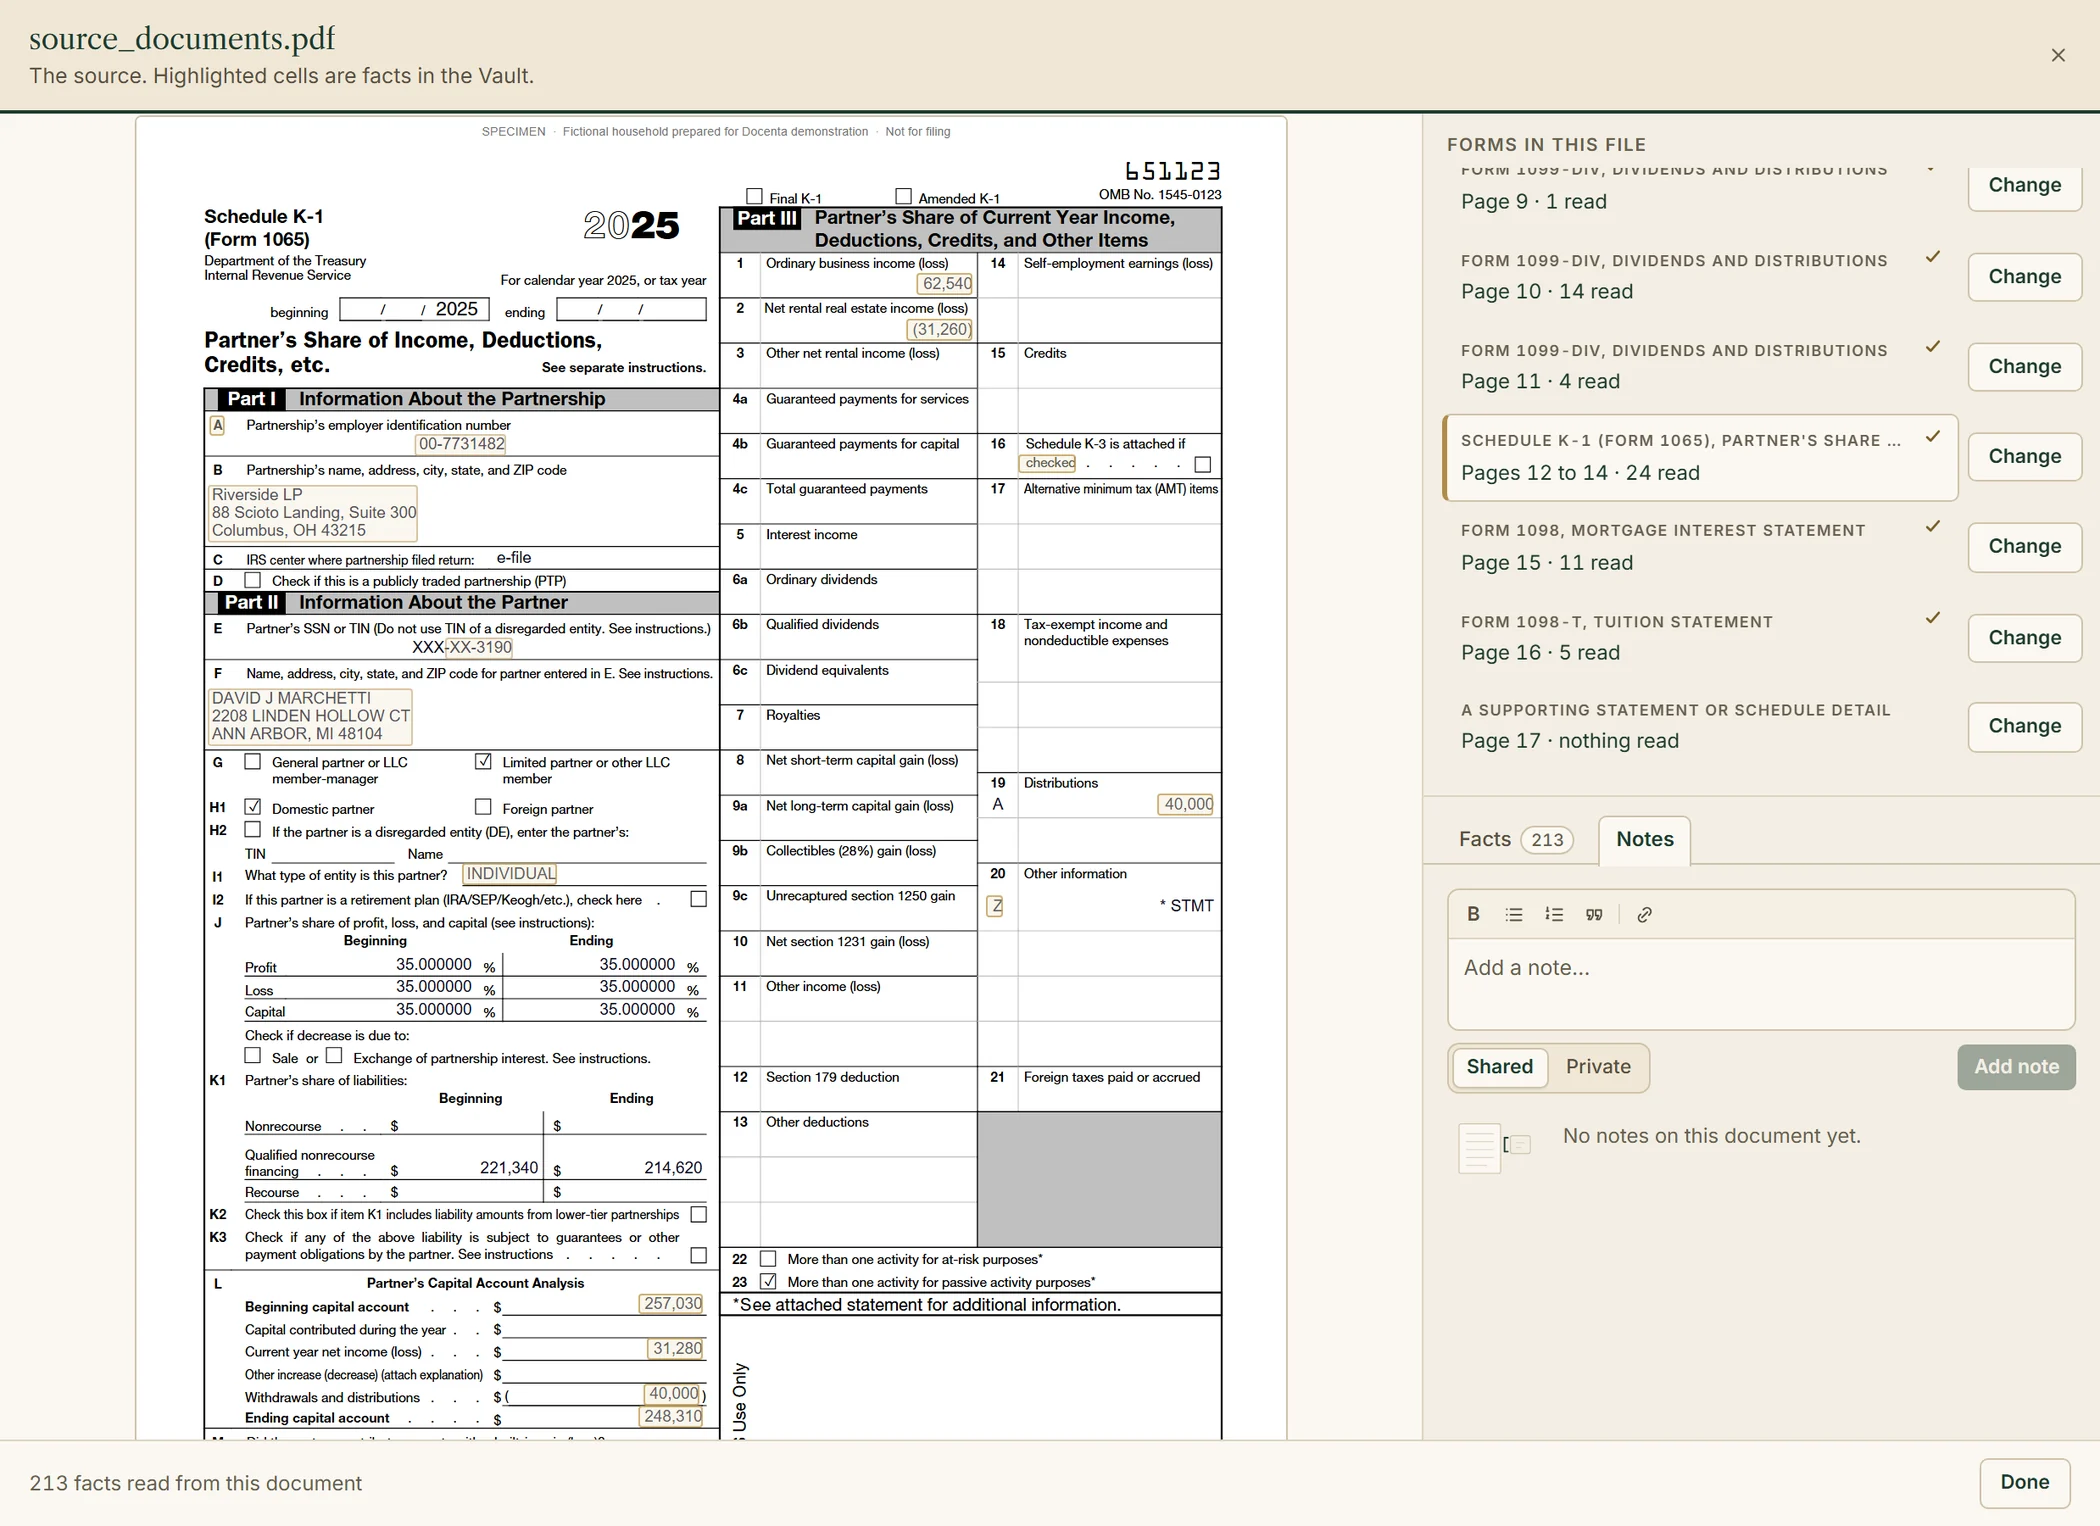
Task: Focus the Add a note text field
Action: pyautogui.click(x=1761, y=983)
